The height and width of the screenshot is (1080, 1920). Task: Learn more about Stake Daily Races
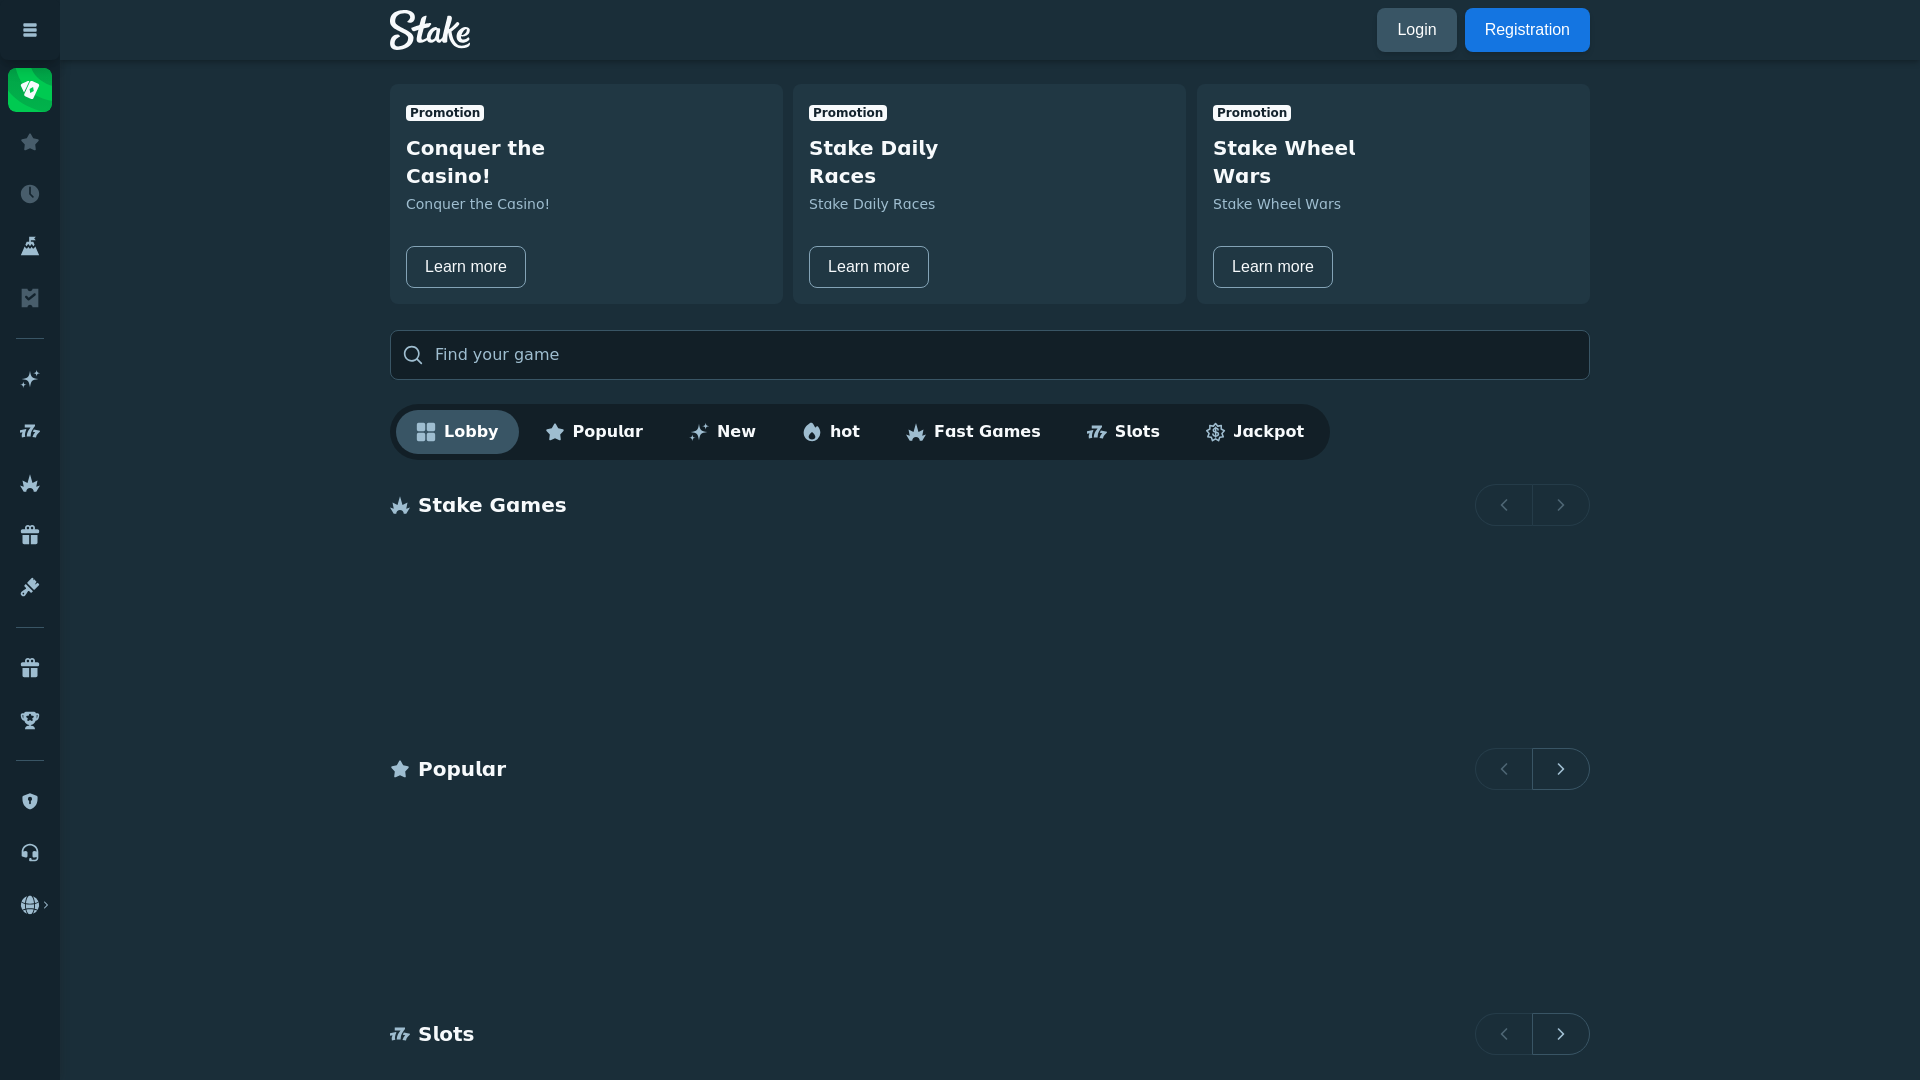(869, 267)
